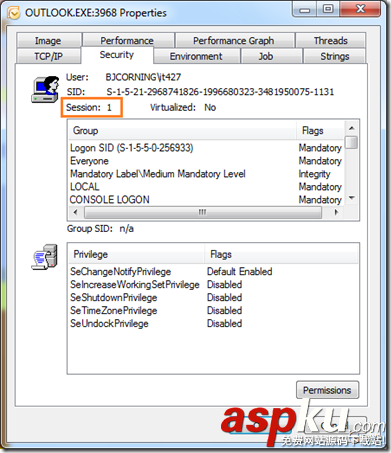Image resolution: width=391 pixels, height=453 pixels.
Task: Select the SeUndockPrivilege row
Action: 213,324
